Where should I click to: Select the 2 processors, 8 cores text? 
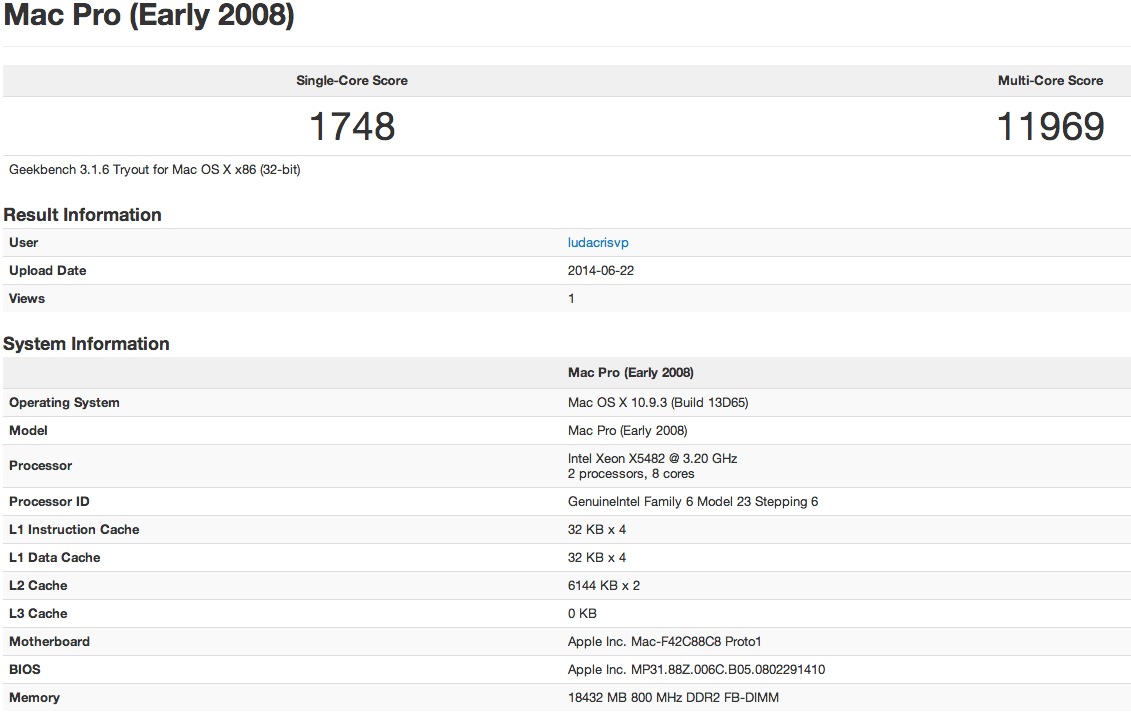(x=631, y=474)
